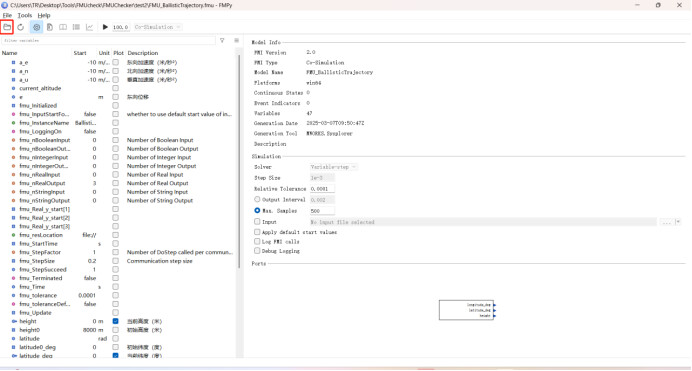Check Apply default start values

tap(257, 232)
